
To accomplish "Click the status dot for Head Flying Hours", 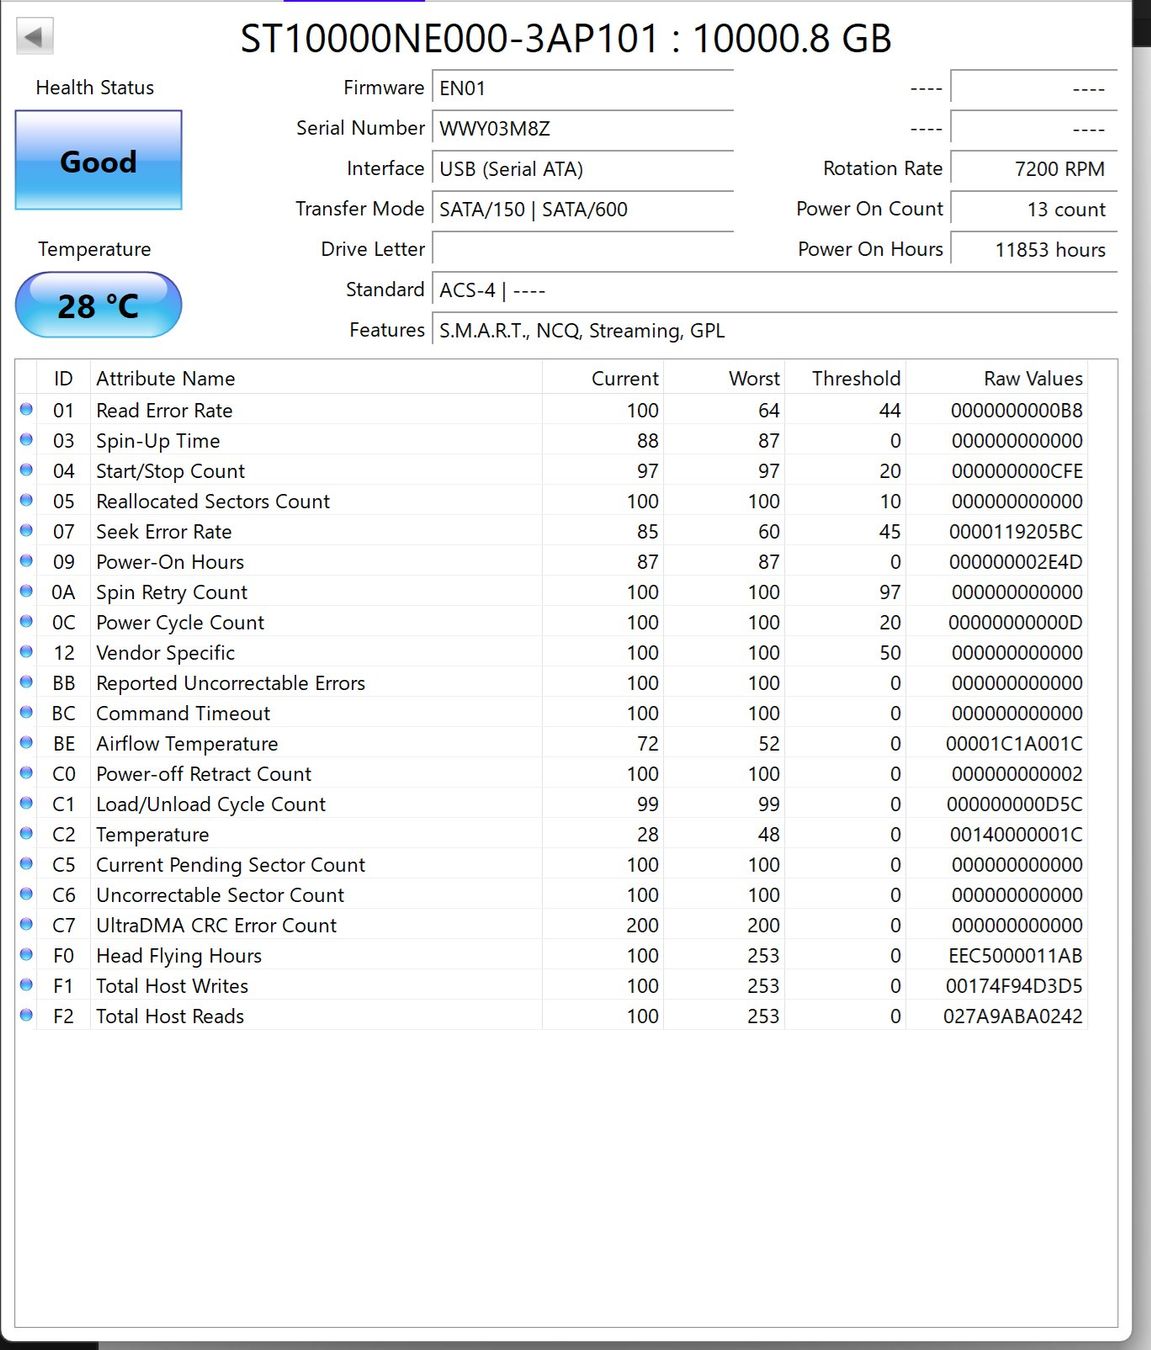I will [x=27, y=954].
